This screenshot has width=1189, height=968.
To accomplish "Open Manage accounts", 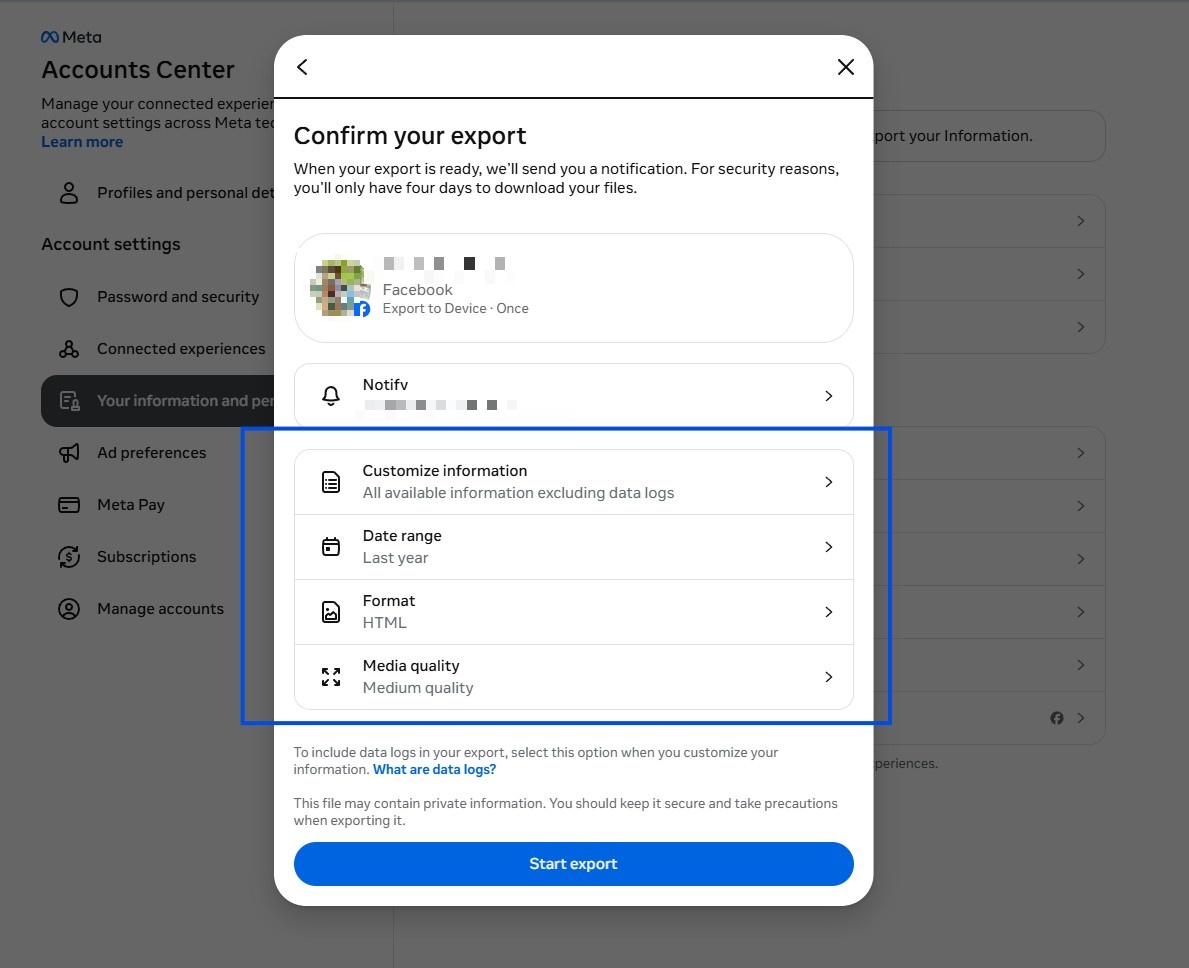I will tap(158, 609).
